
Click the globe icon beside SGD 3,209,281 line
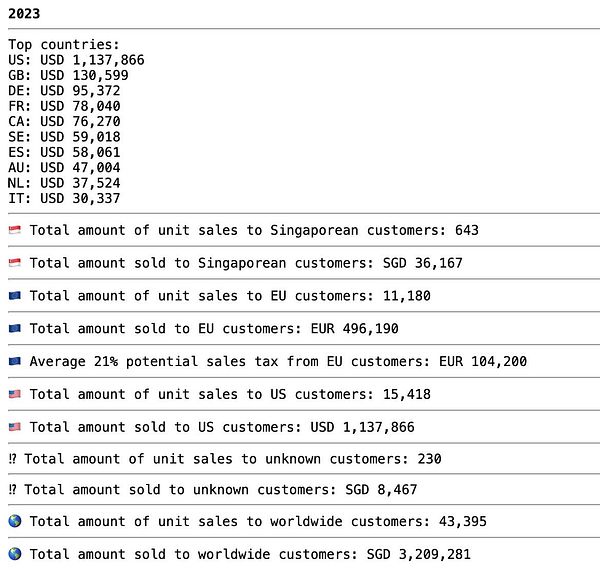click(14, 554)
